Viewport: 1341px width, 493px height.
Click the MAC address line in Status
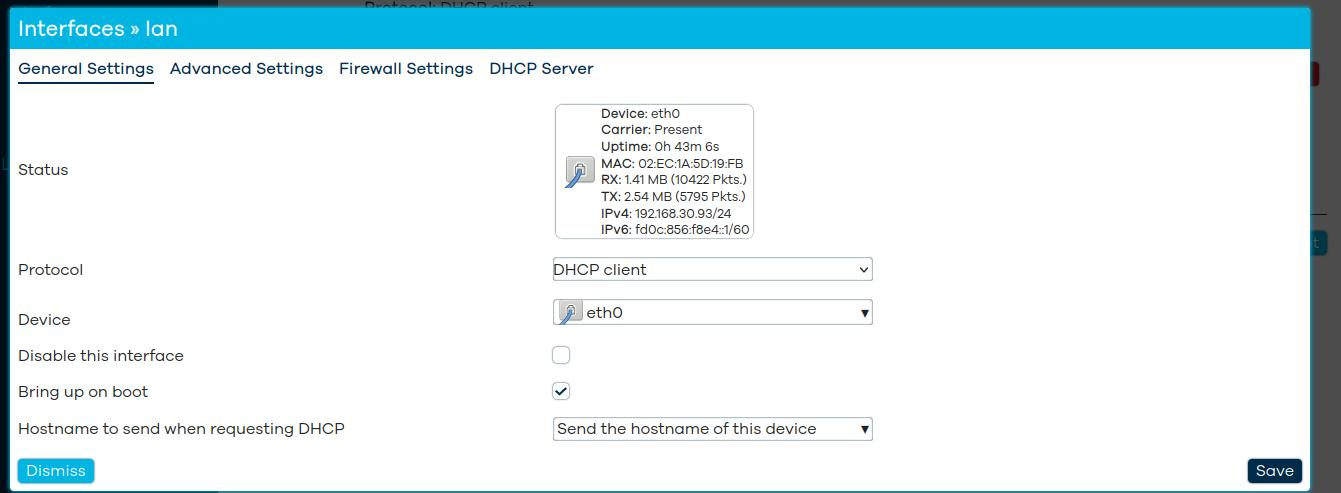click(x=672, y=163)
